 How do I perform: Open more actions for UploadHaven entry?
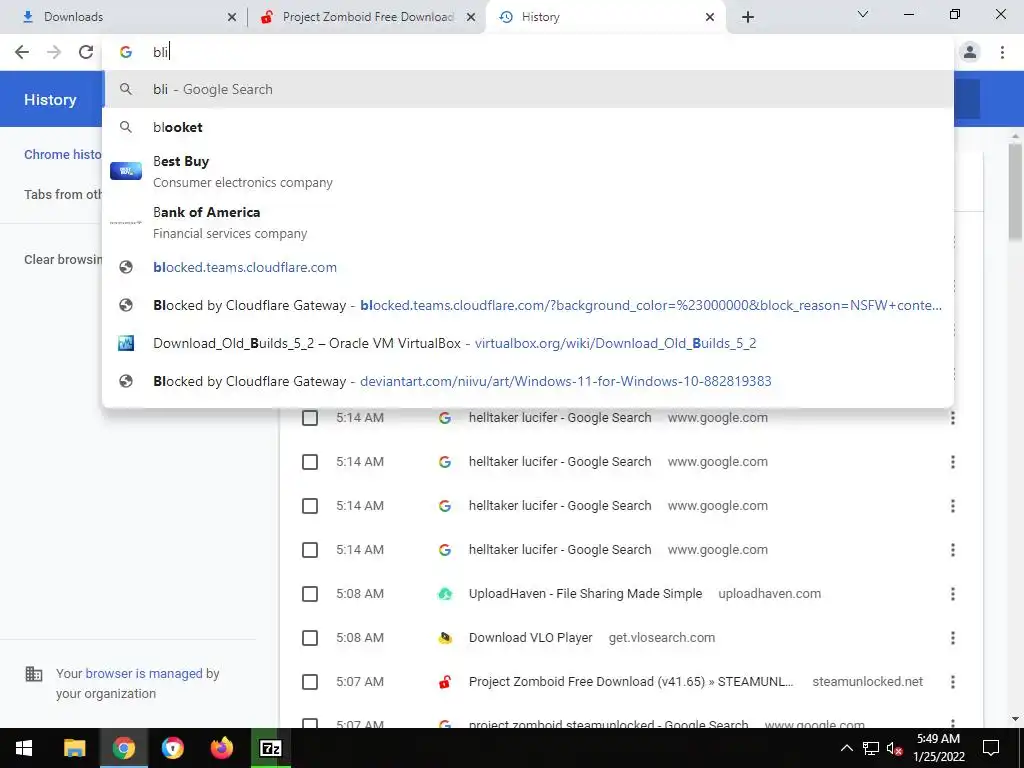[953, 594]
